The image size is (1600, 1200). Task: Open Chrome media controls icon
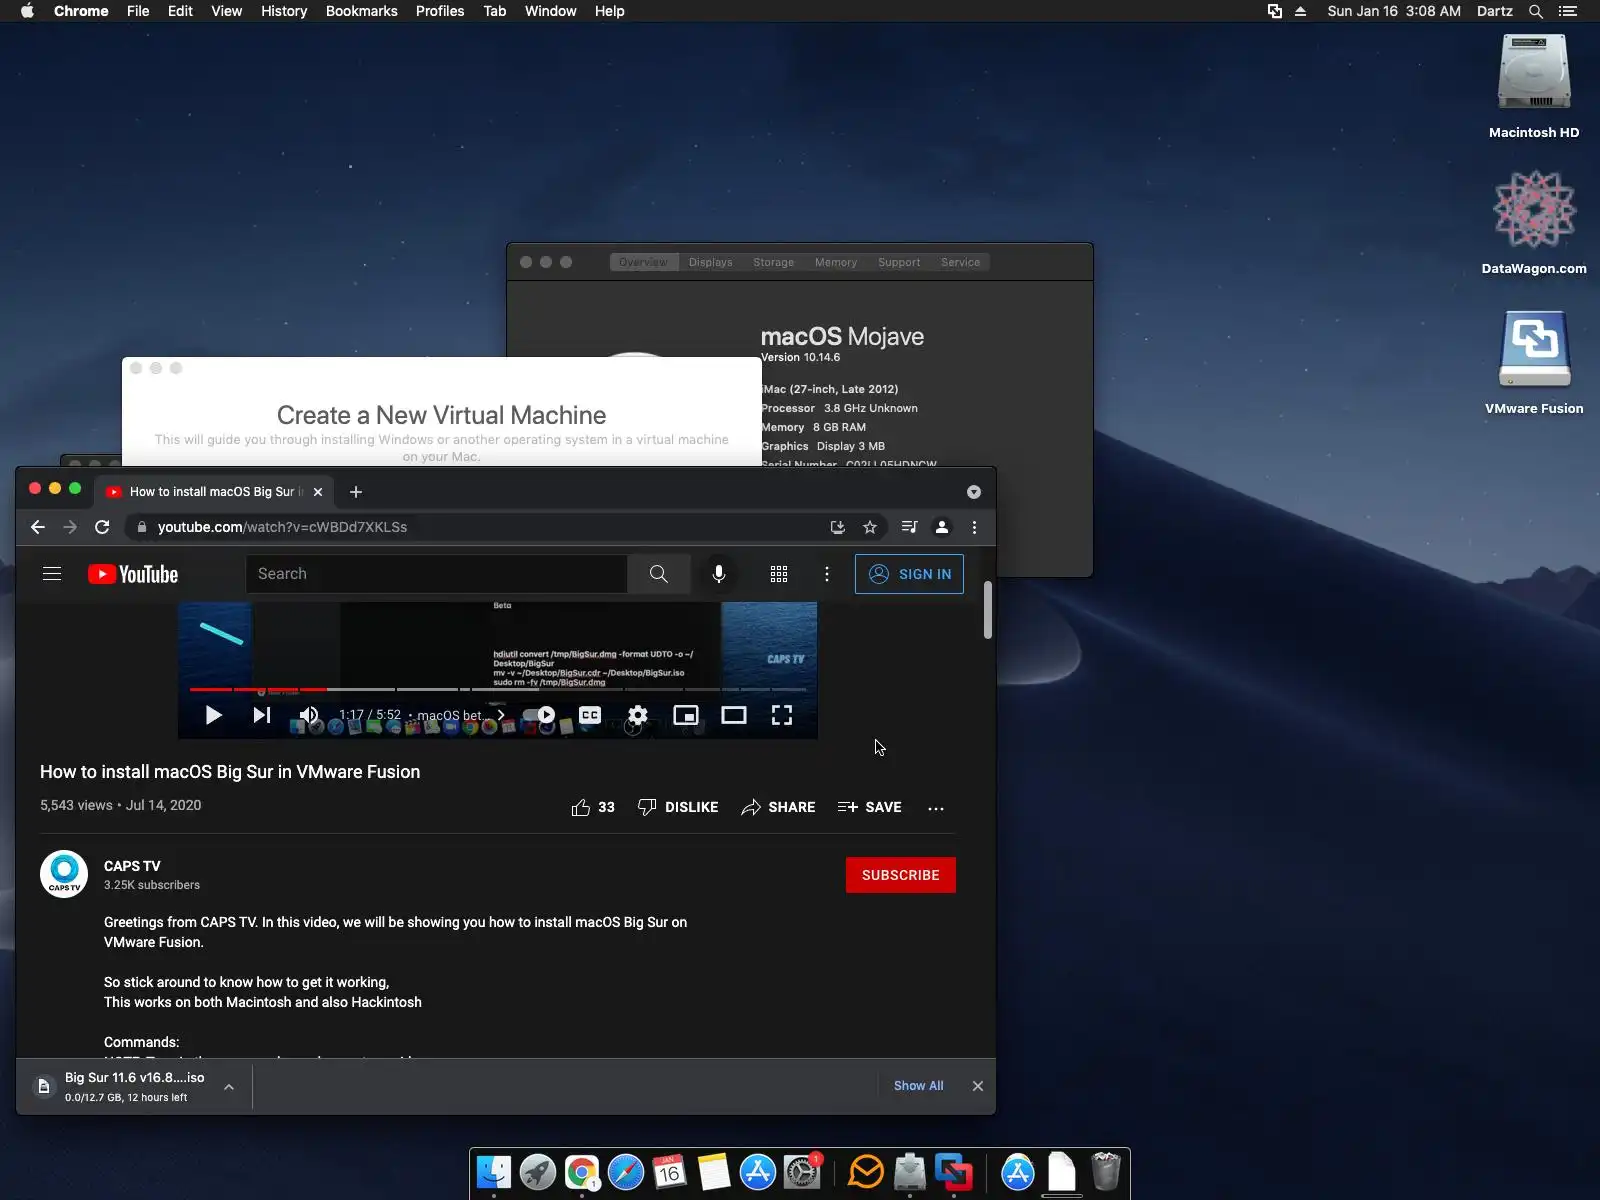(909, 527)
